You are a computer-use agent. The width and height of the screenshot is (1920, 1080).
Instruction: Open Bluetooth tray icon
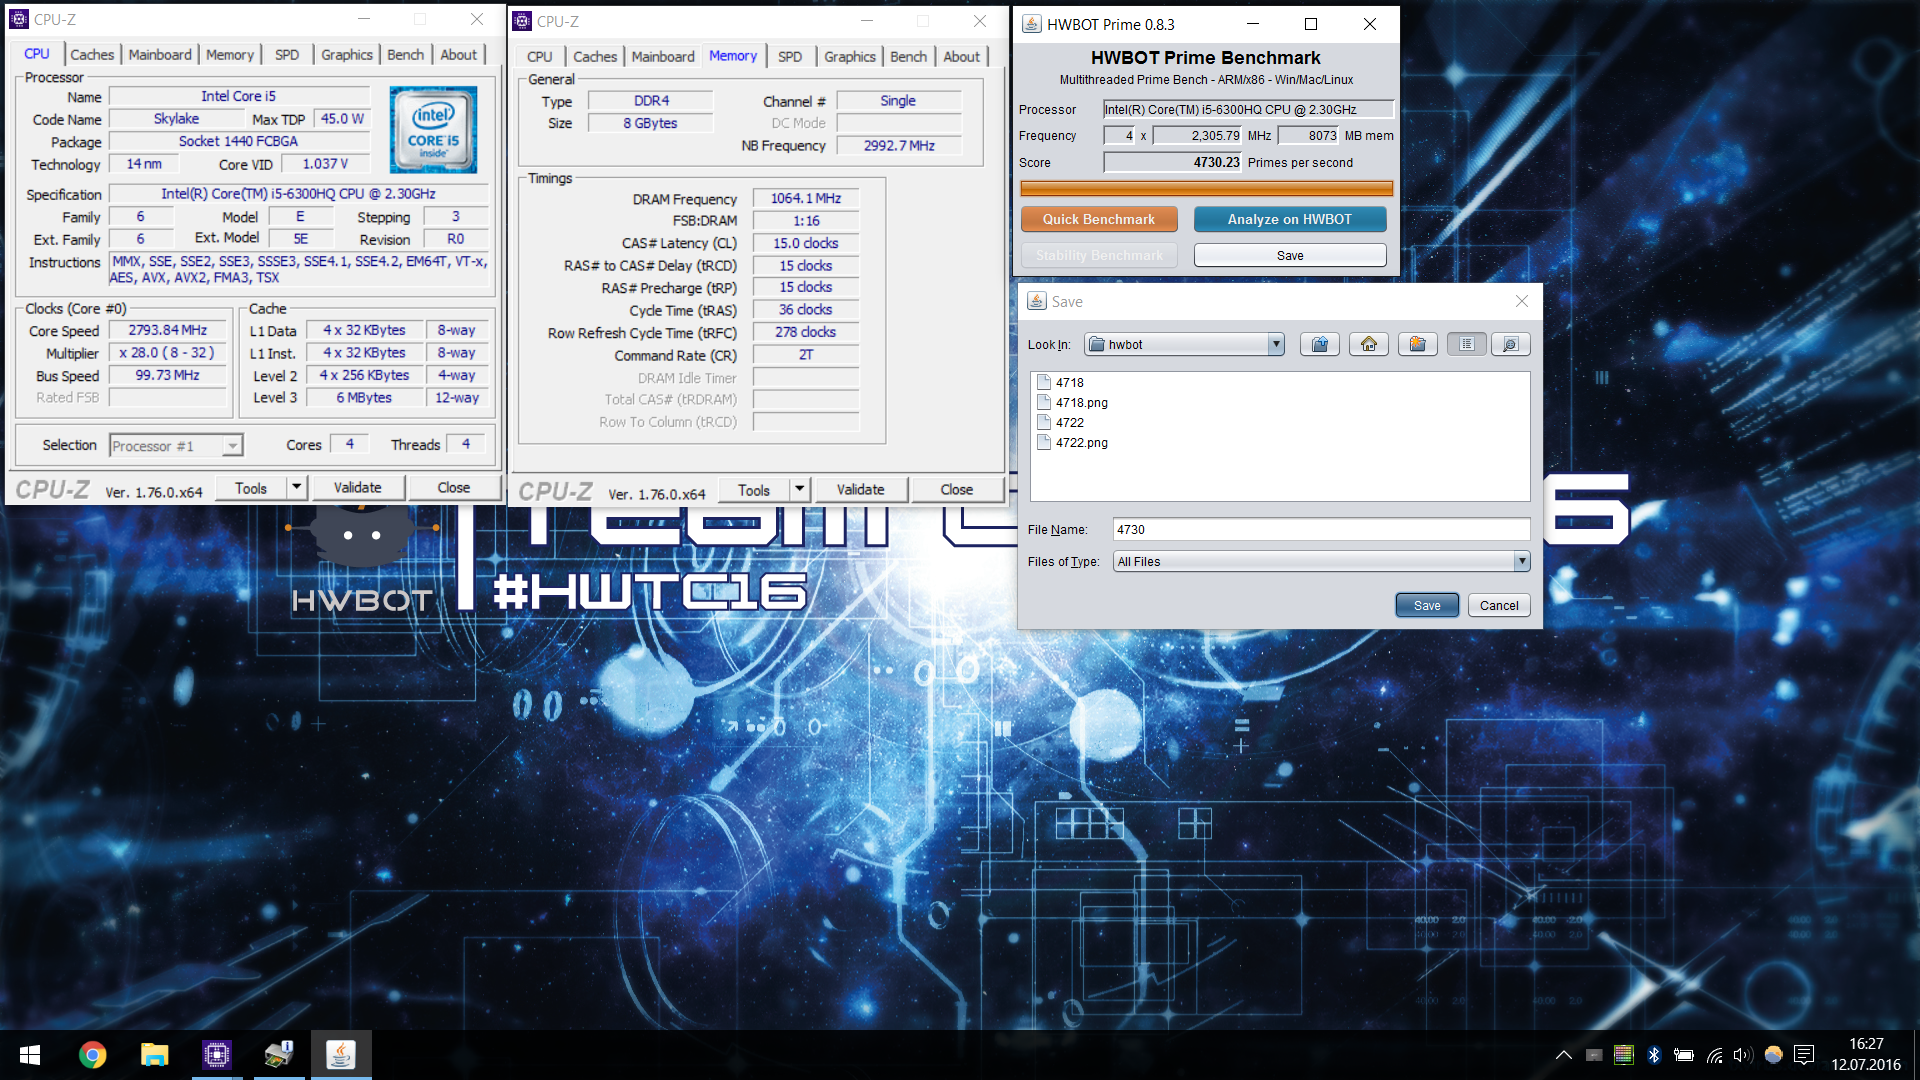(x=1653, y=1055)
